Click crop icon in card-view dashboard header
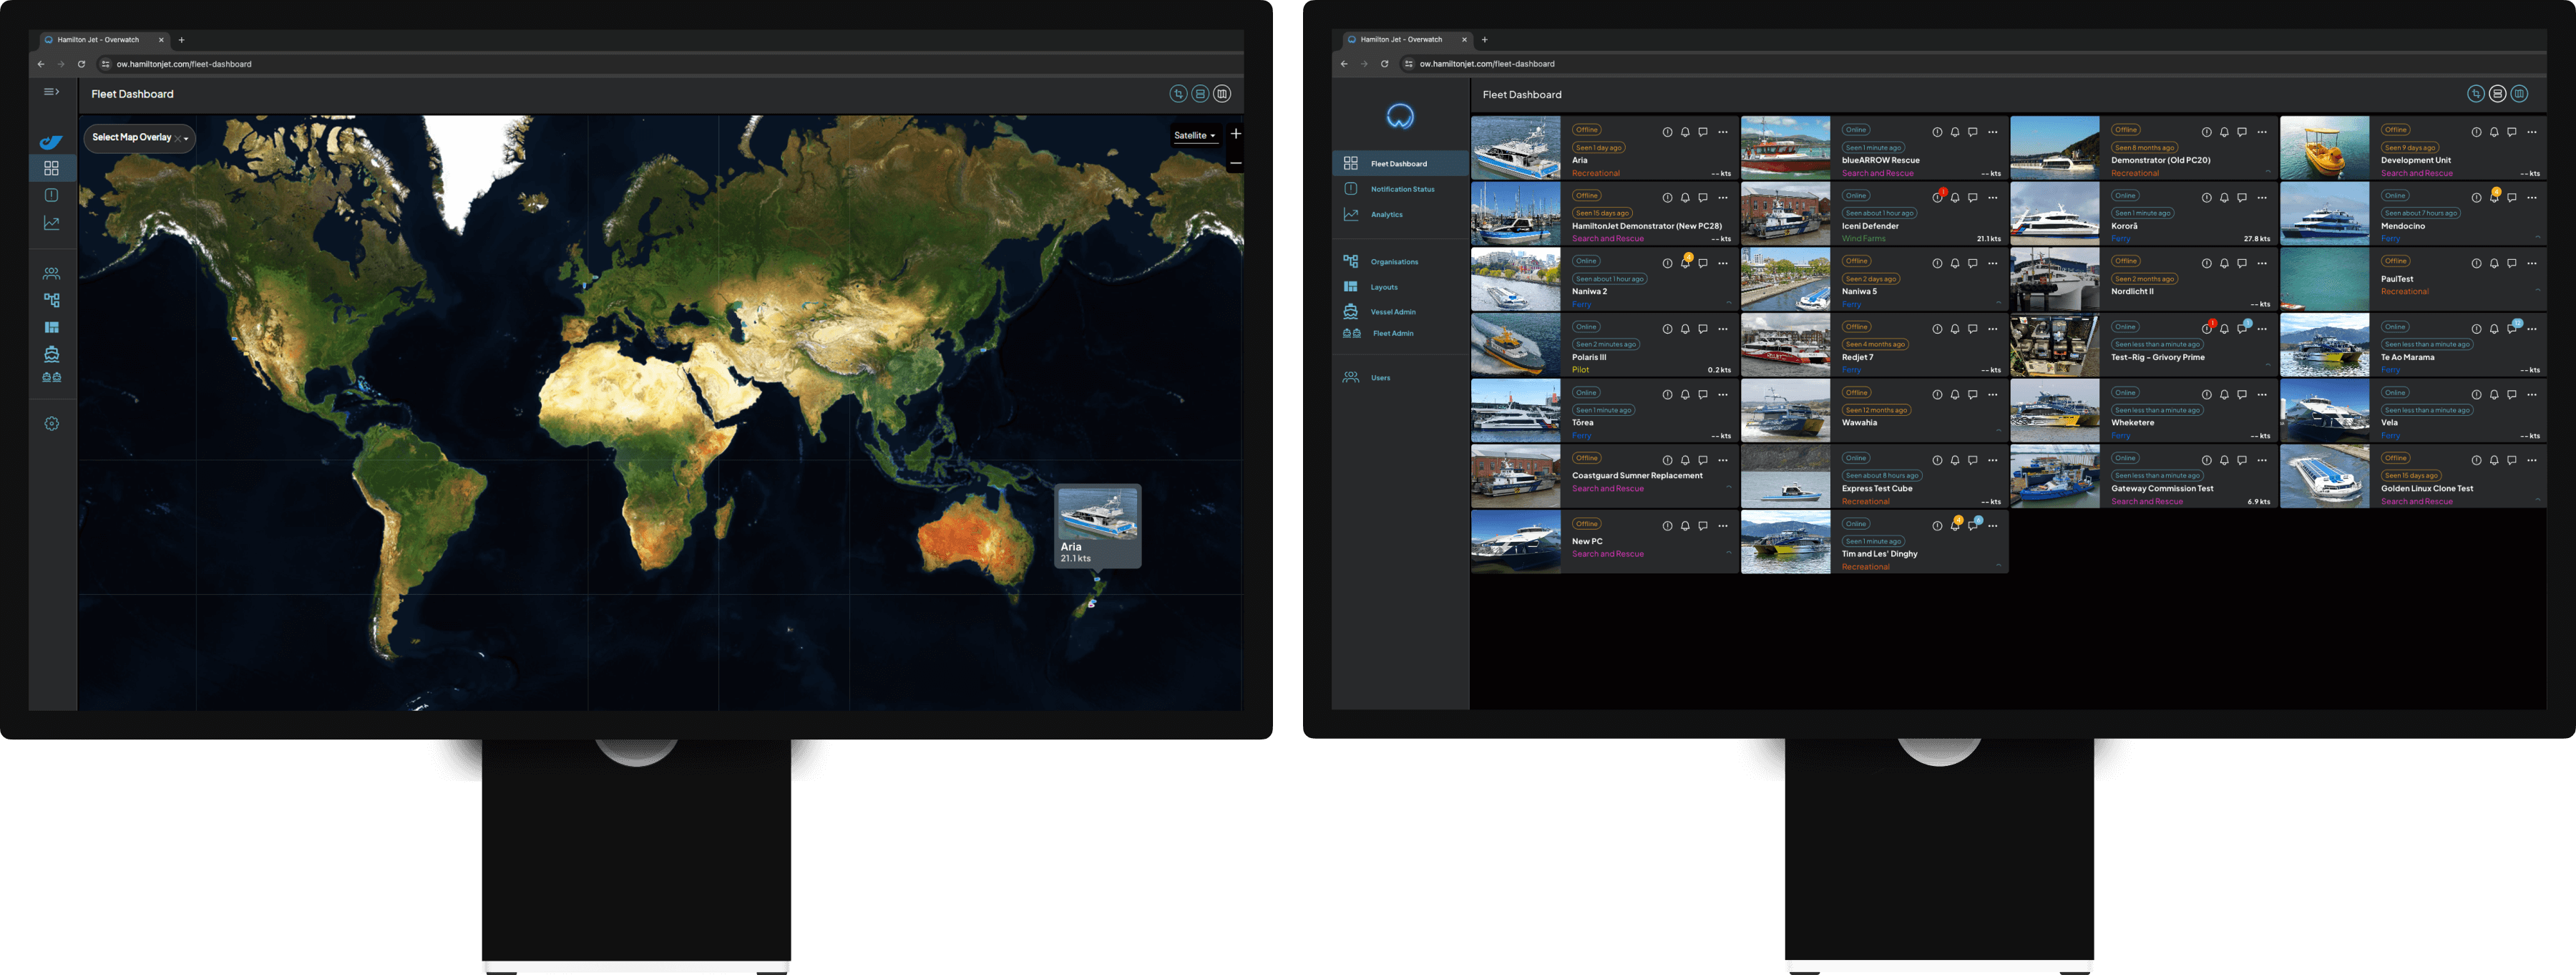The width and height of the screenshot is (2576, 975). tap(2476, 94)
